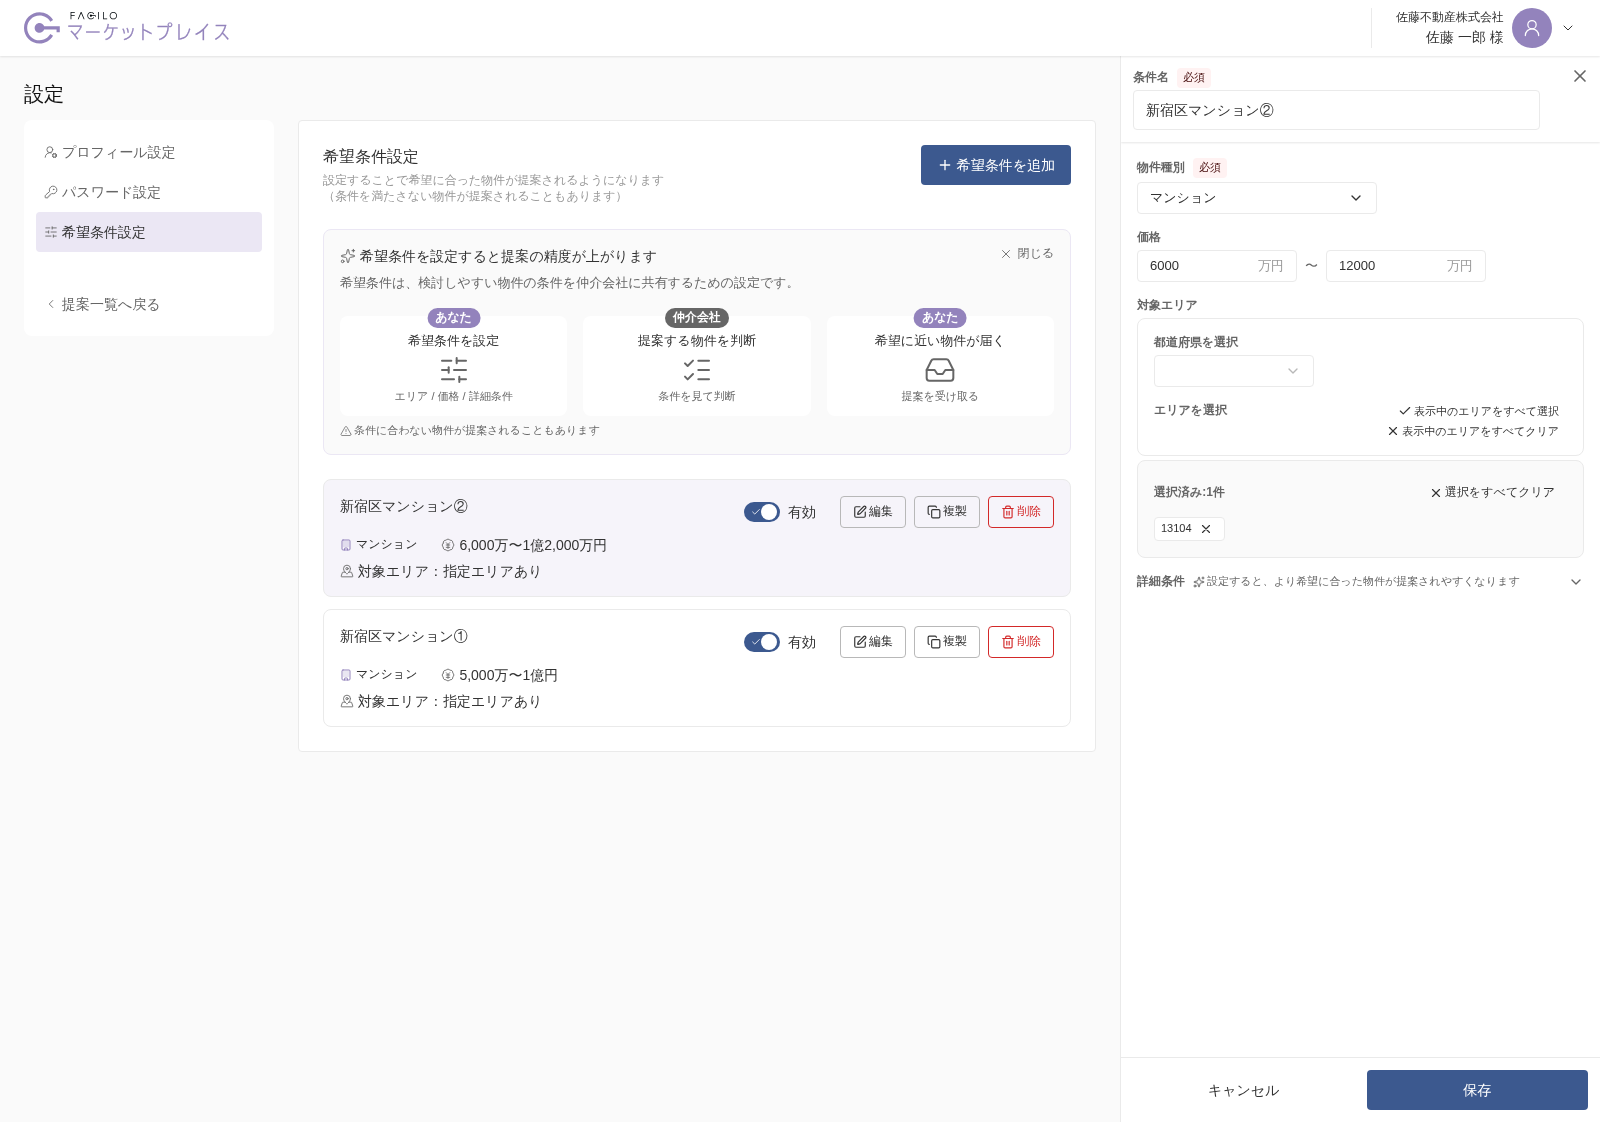
Task: Delete 新宿区マンション② condition
Action: coord(1021,512)
